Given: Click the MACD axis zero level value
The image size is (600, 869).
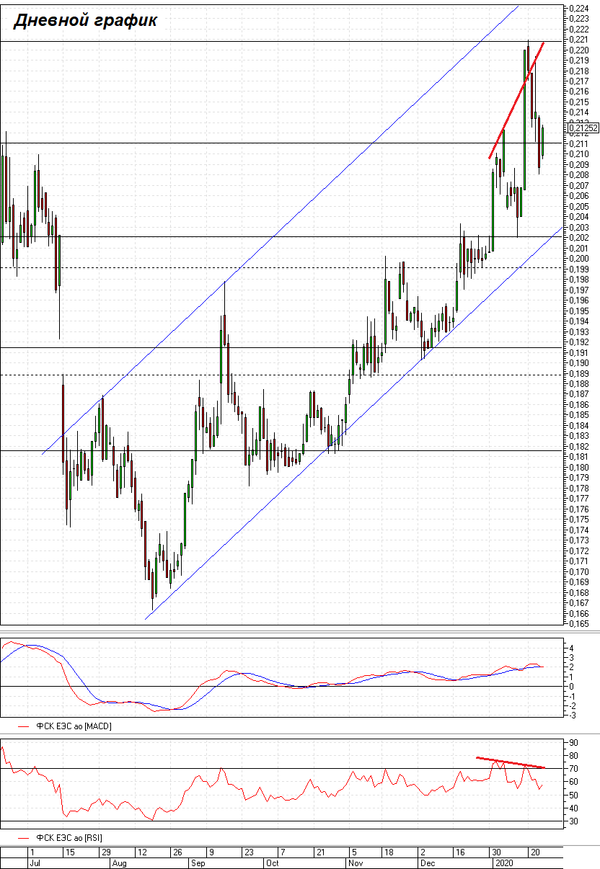Looking at the screenshot, I should 571,687.
